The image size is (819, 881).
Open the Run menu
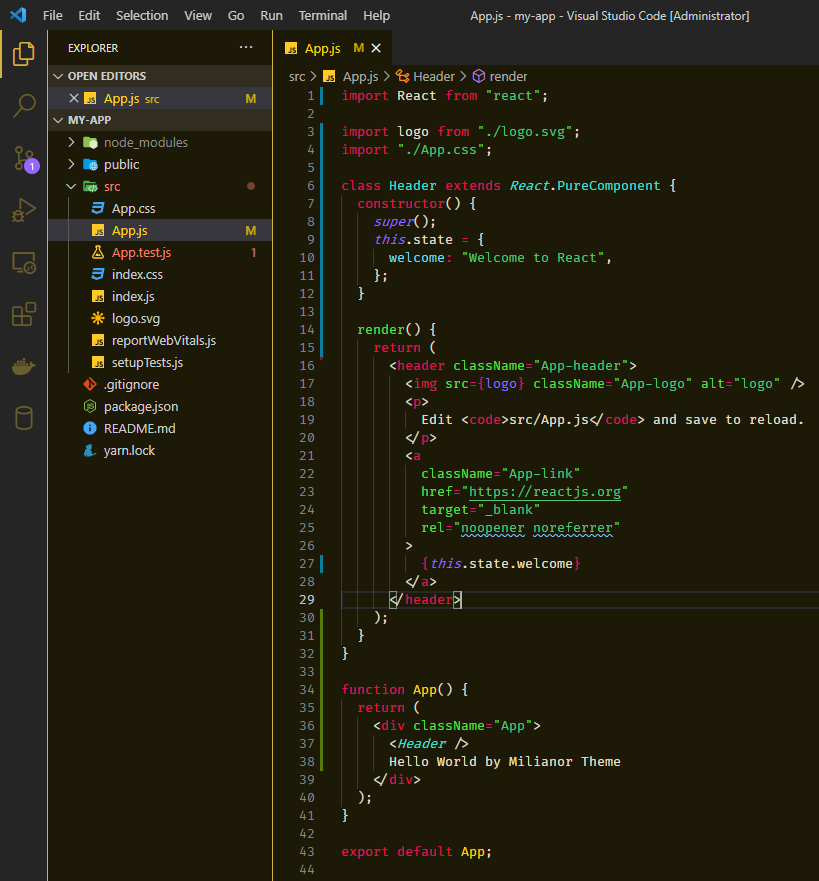[x=271, y=15]
